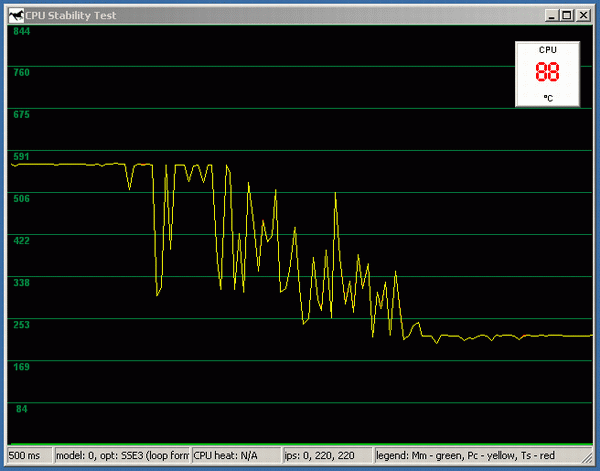Viewport: 600px width, 471px height.
Task: Click the 84 axis label
Action: click(x=22, y=409)
